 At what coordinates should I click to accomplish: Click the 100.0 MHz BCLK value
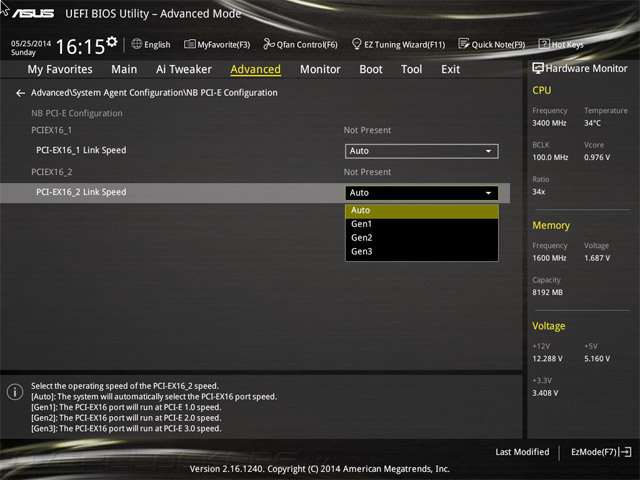(550, 158)
